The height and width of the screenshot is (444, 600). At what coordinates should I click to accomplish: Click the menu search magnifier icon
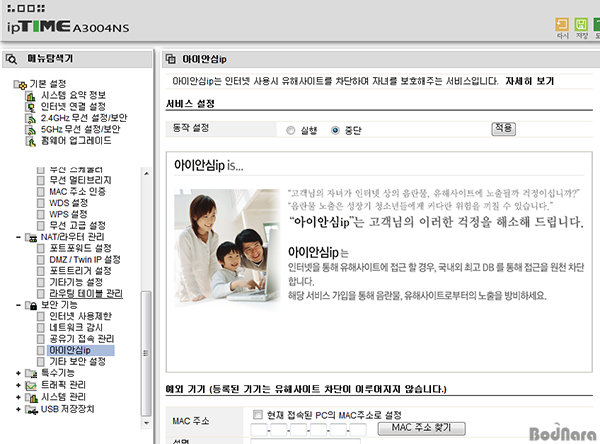pos(11,59)
